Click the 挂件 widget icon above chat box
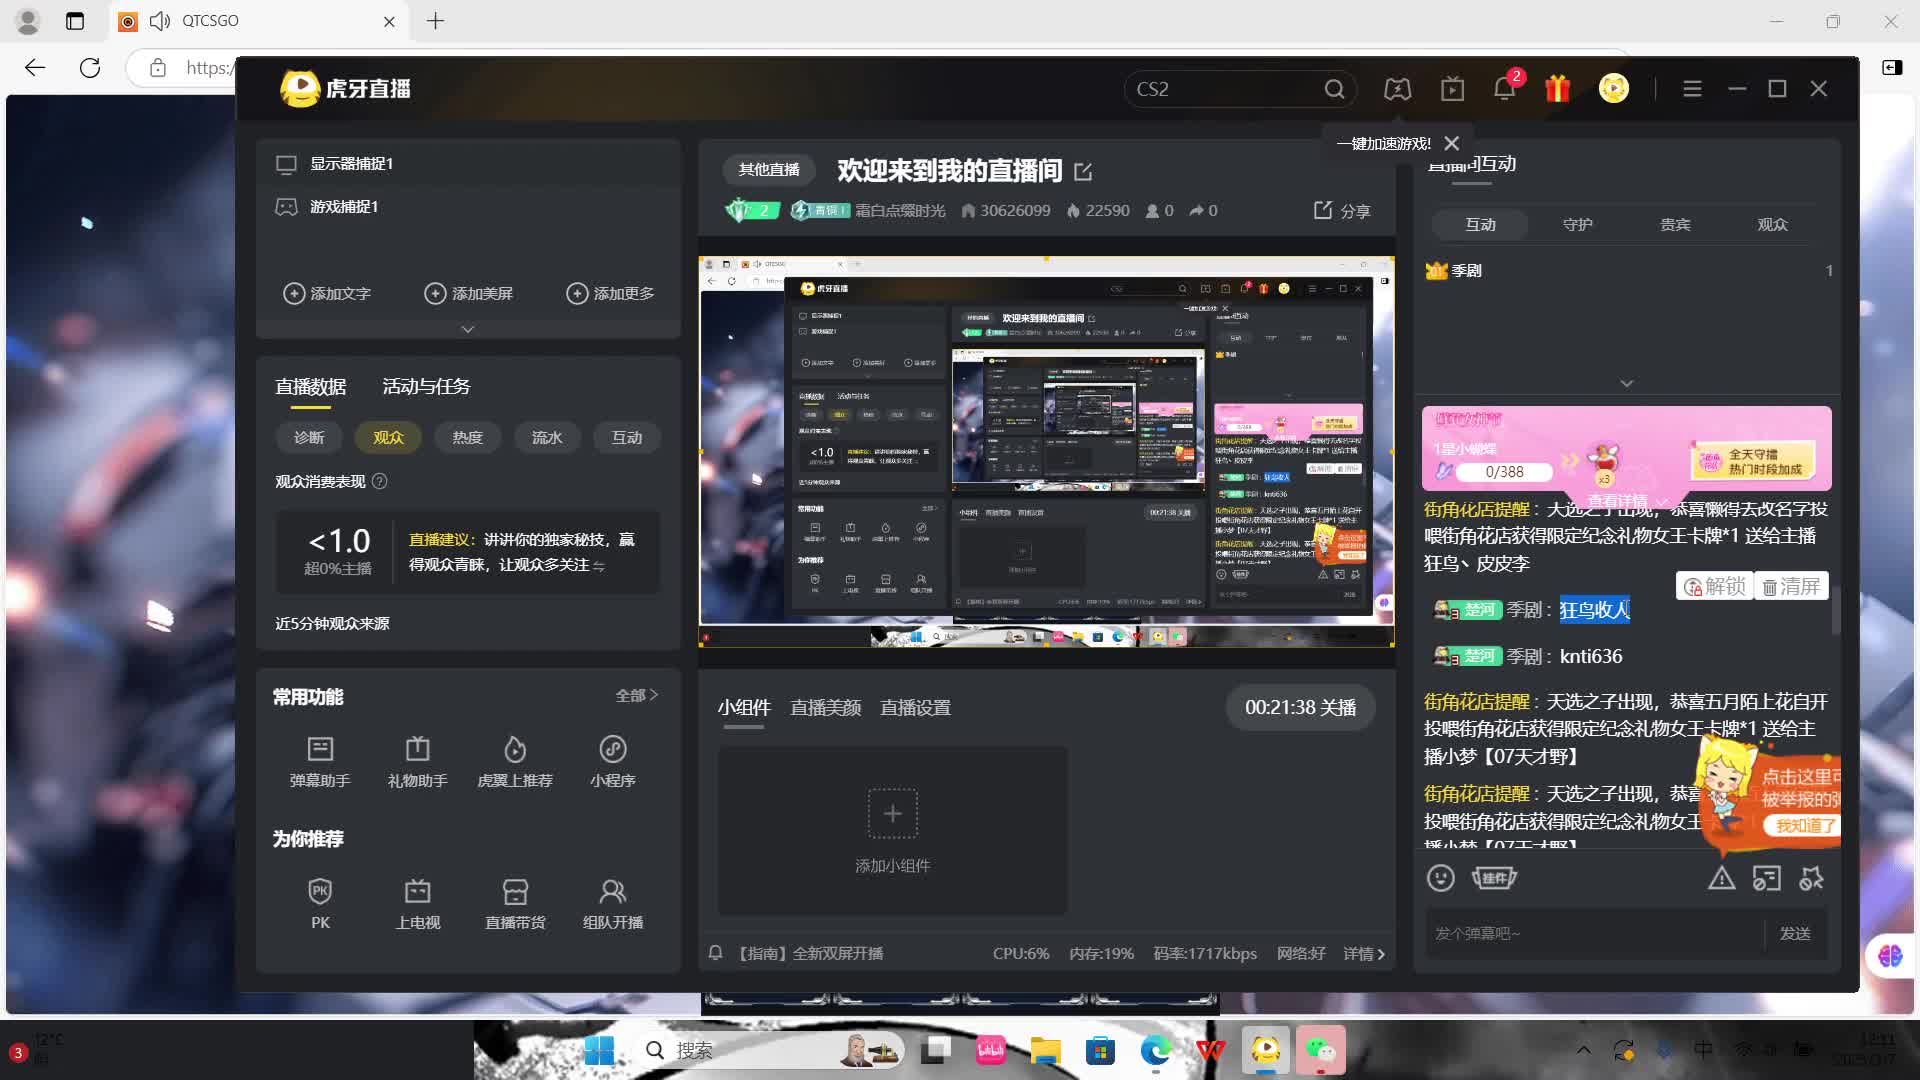Screen dimensions: 1920x1080 pos(1494,878)
